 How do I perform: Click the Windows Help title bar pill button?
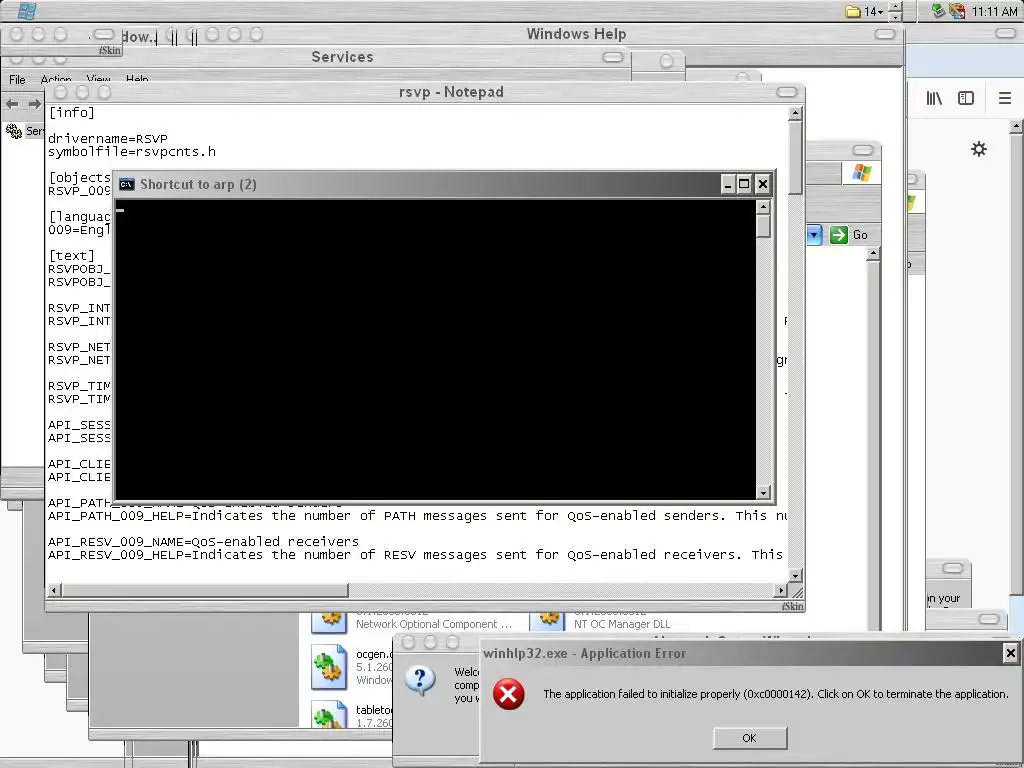(x=885, y=34)
